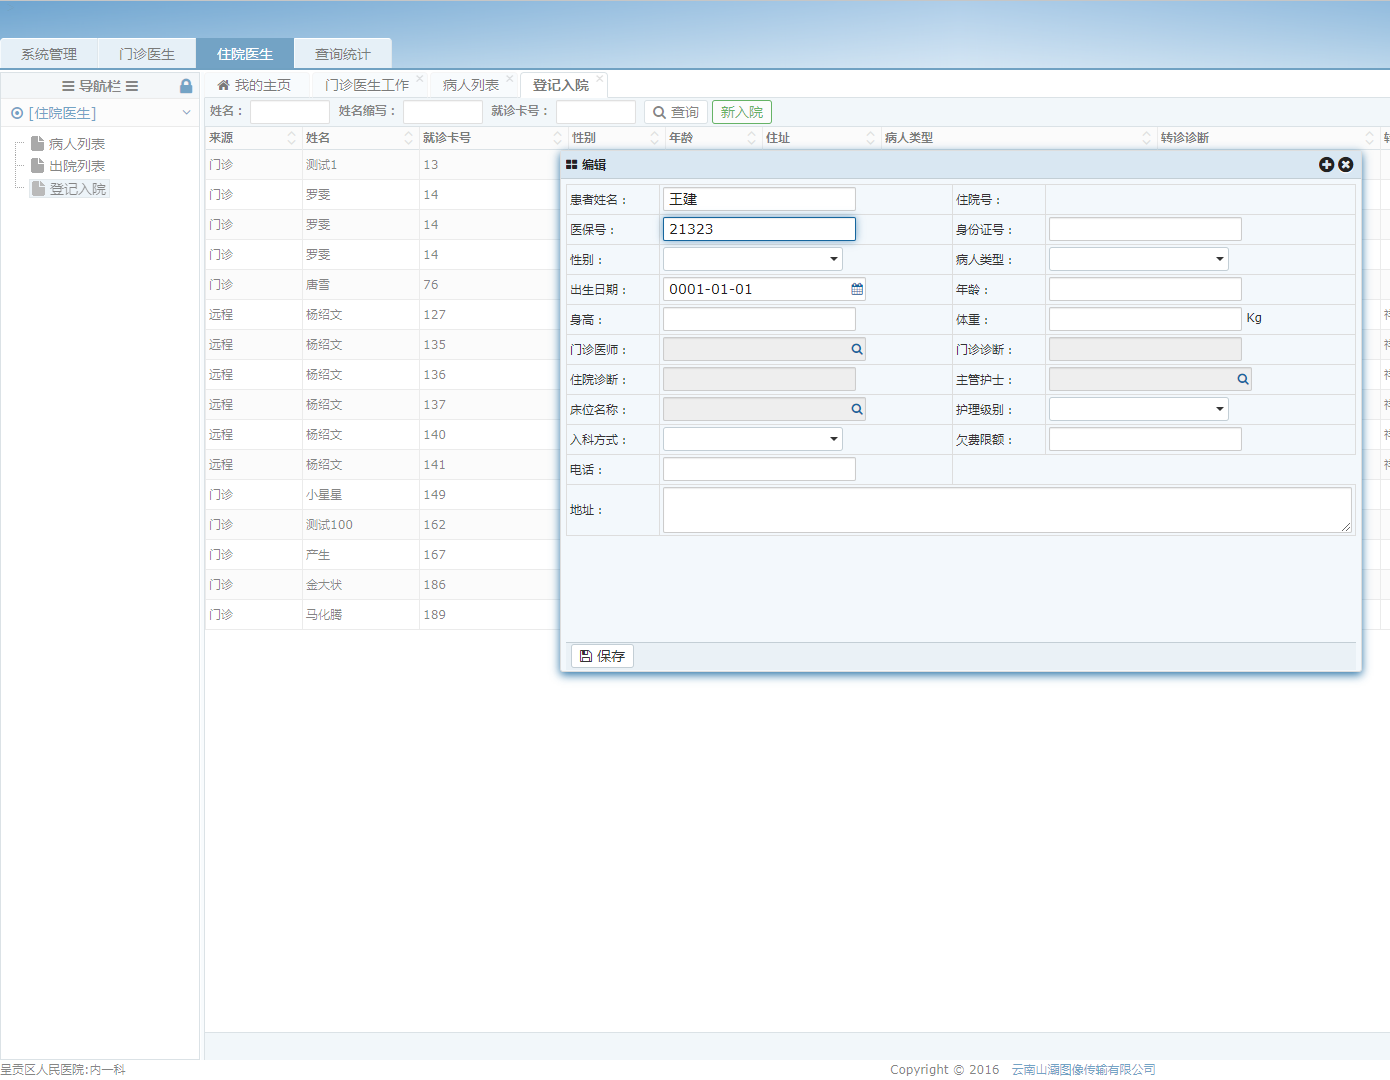Select the row with card number 127
1390x1080 pixels.
[382, 315]
